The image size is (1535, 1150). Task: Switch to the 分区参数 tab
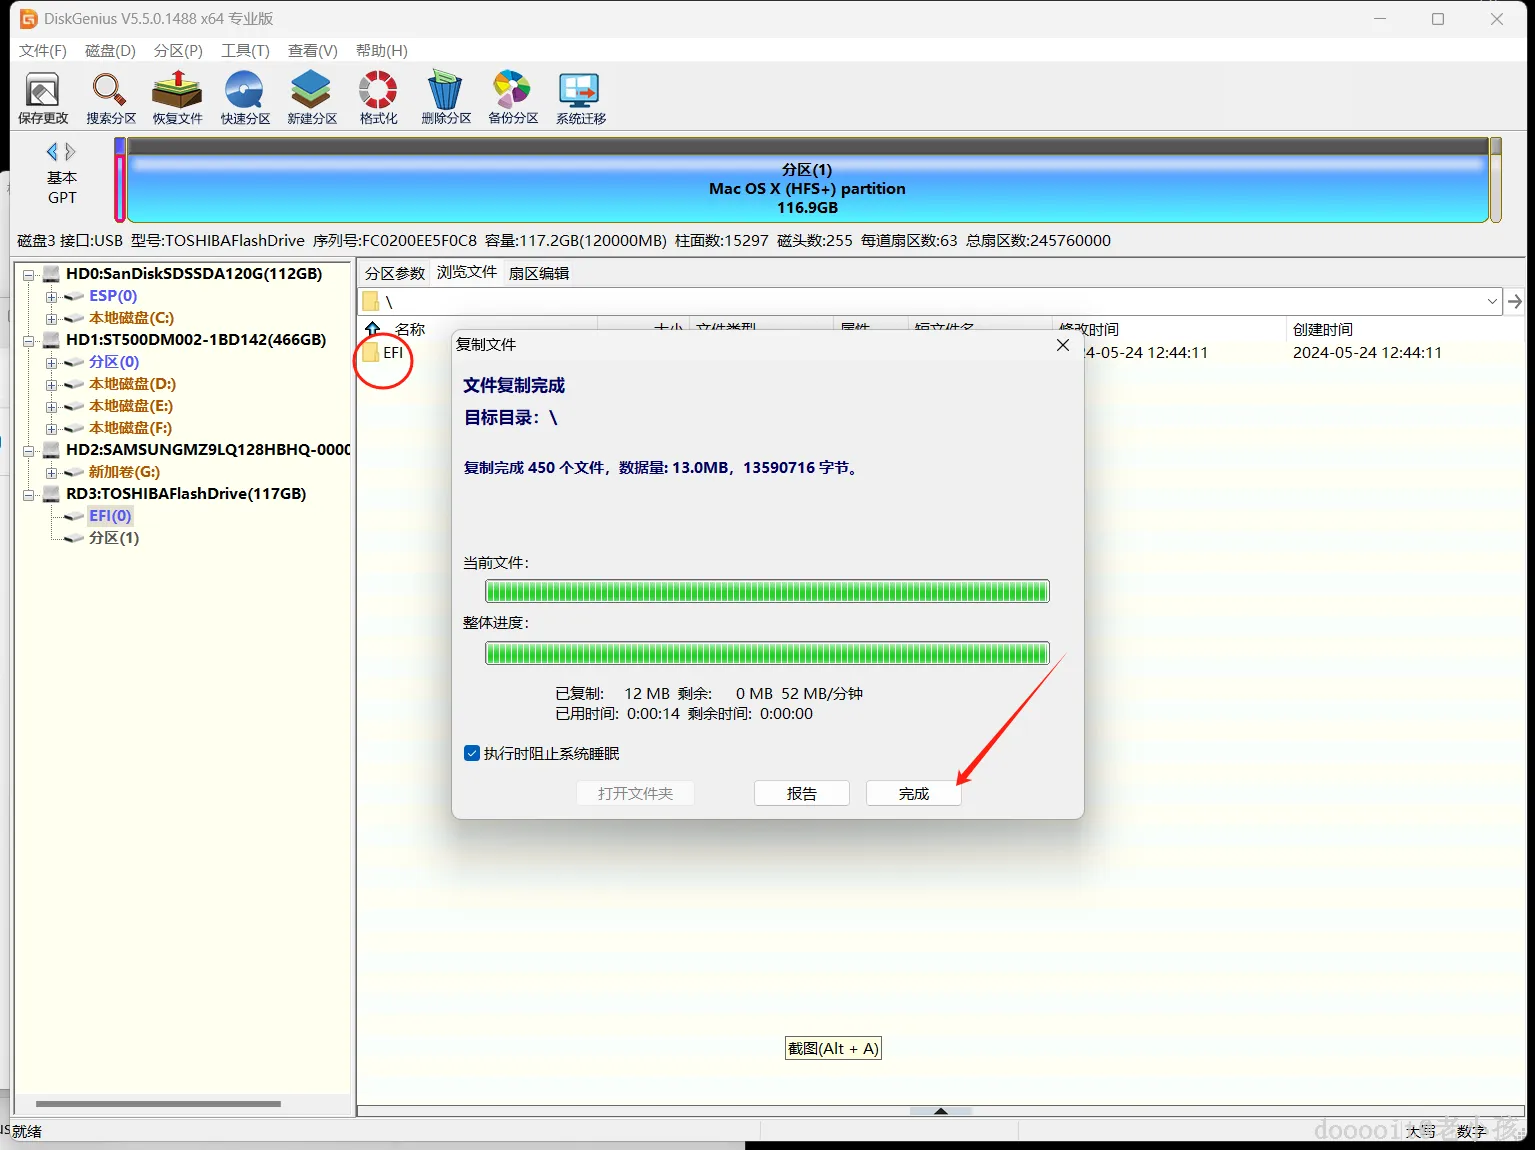(x=395, y=273)
